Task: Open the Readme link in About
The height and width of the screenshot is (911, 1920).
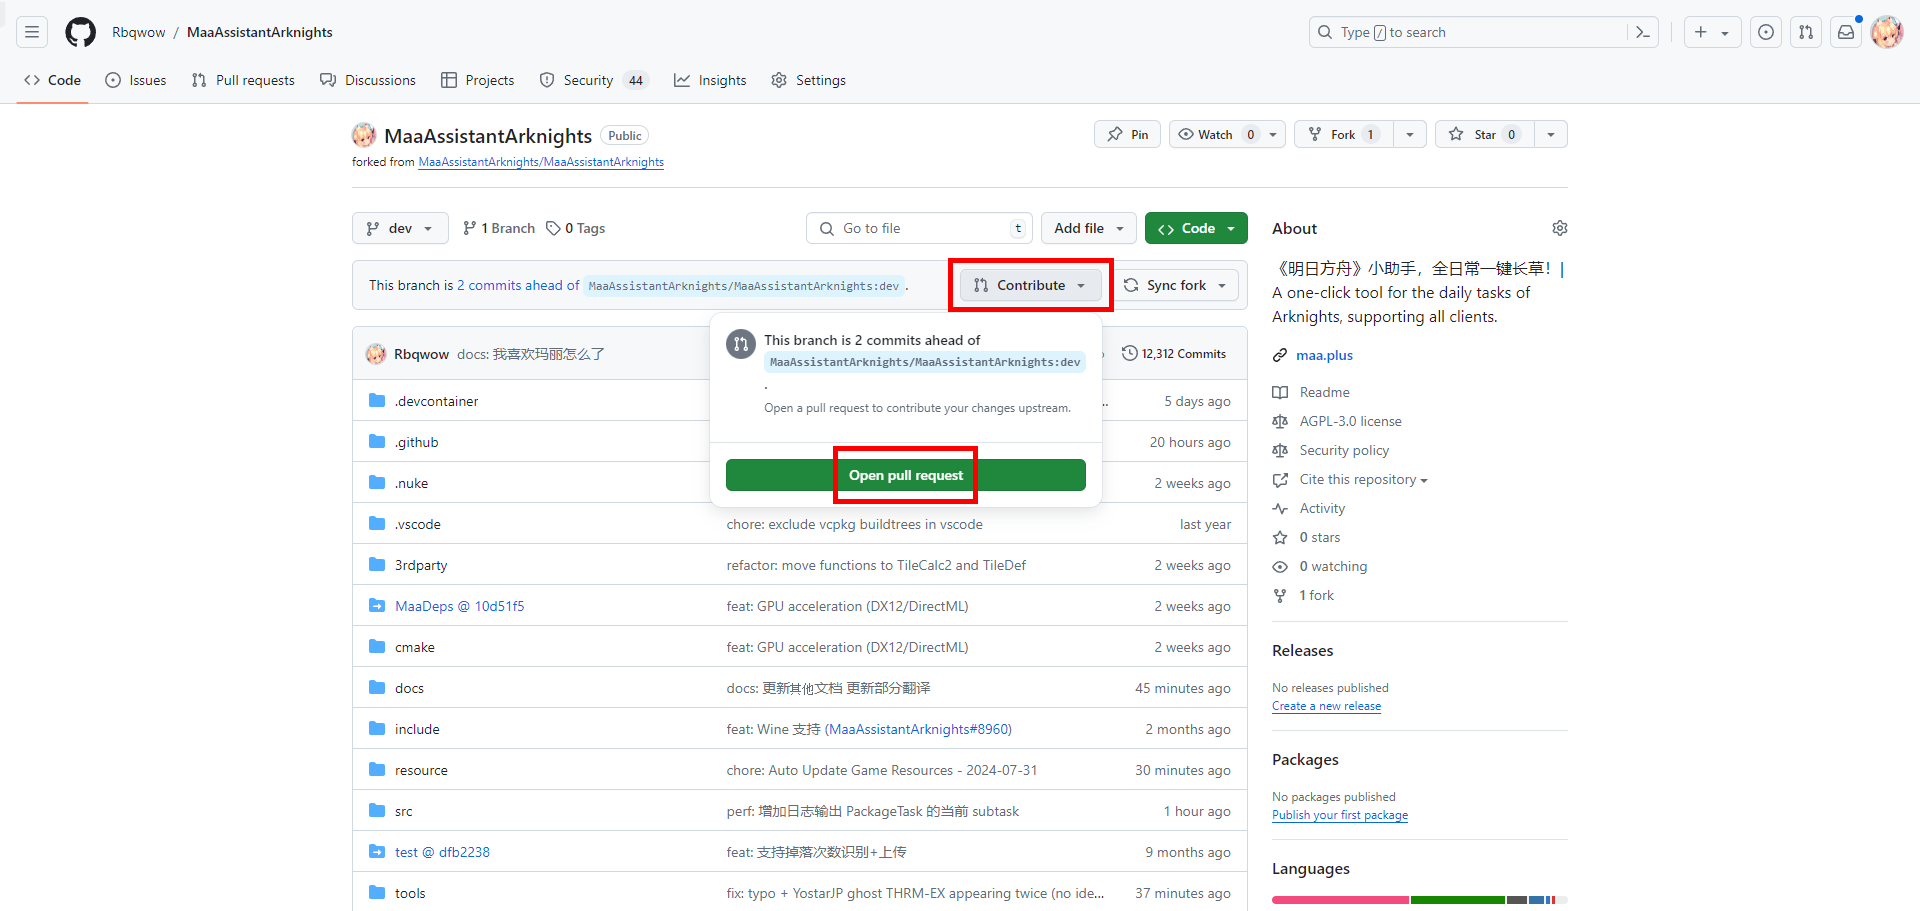Action: (x=1311, y=392)
